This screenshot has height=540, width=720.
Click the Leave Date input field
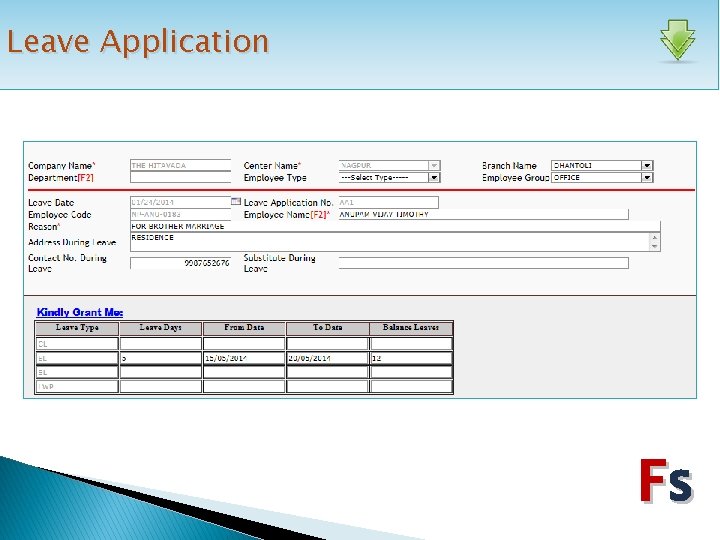180,202
